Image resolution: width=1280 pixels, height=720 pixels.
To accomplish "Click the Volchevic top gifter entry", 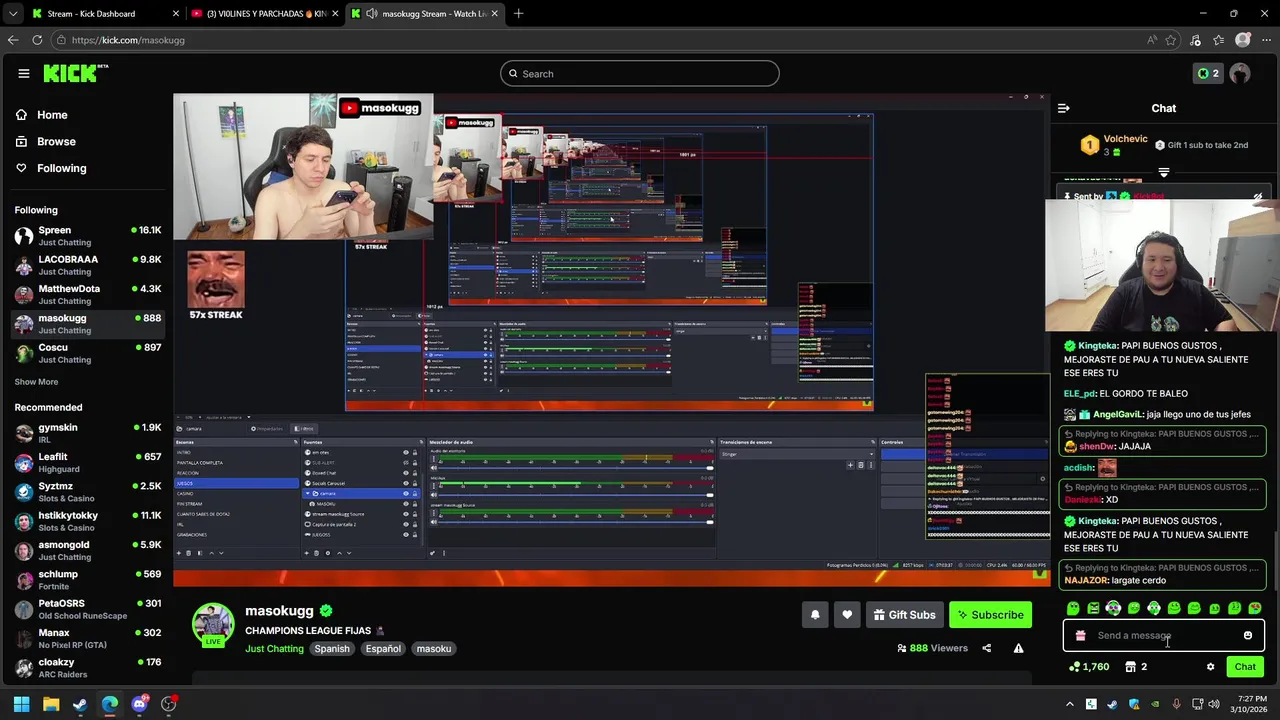I will coord(1114,145).
